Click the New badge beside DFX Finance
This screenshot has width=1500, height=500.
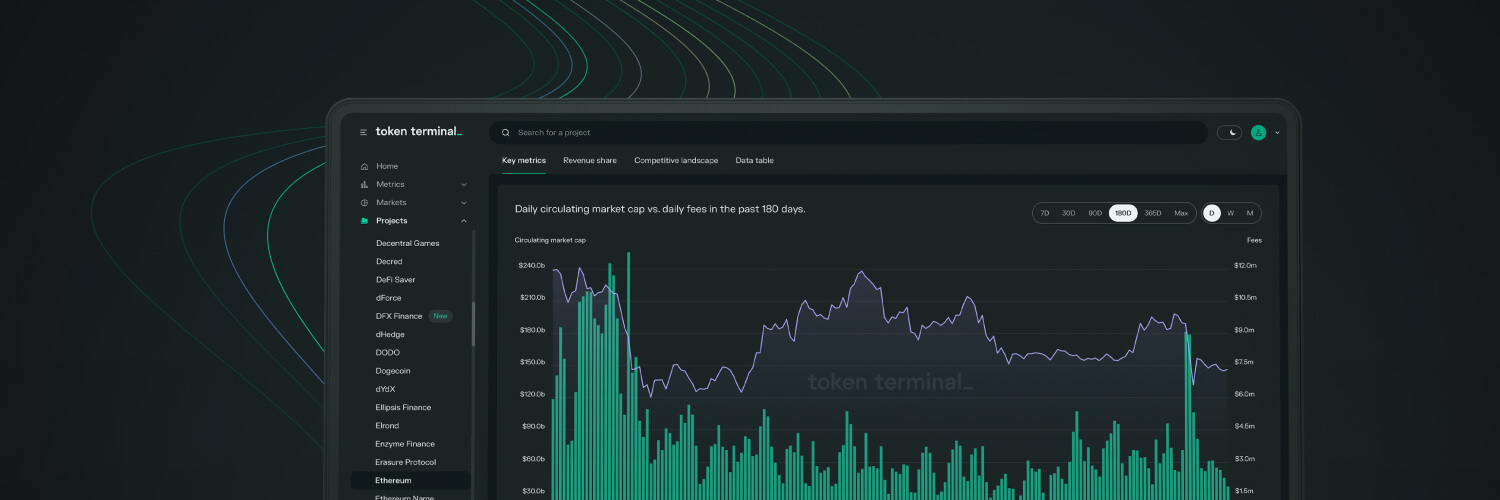(440, 316)
